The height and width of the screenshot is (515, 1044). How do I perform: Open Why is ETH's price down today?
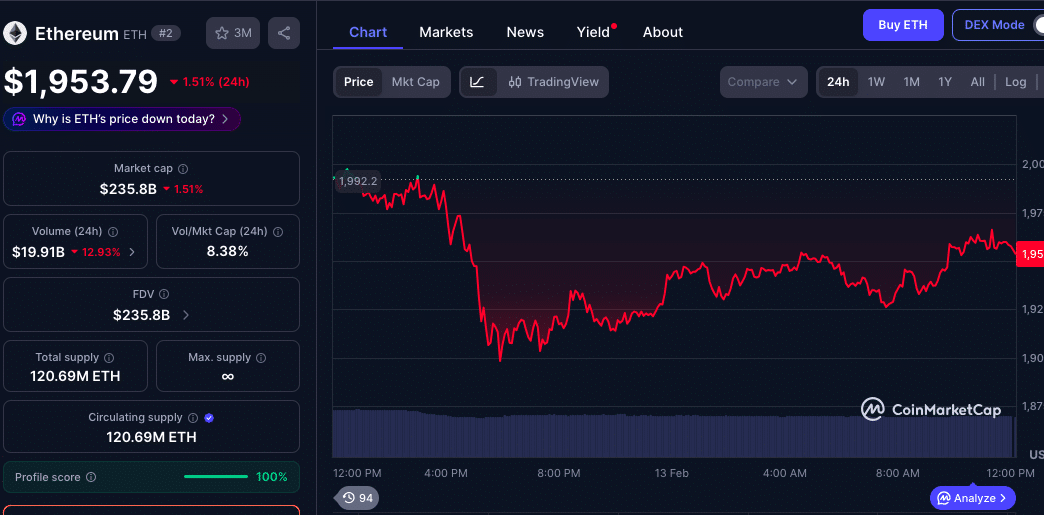(122, 119)
